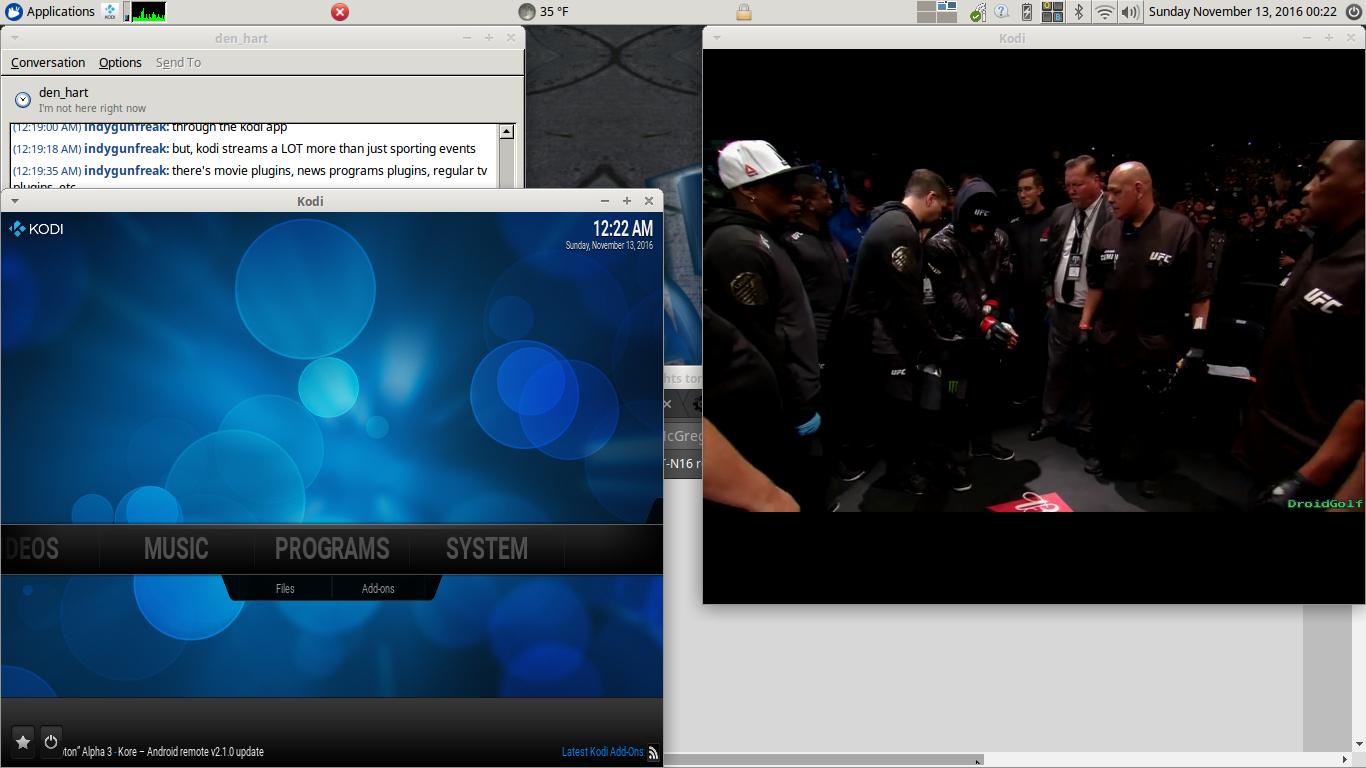Click the 'I'm not here right now' status
Viewport: 1366px width, 768px height.
point(92,108)
